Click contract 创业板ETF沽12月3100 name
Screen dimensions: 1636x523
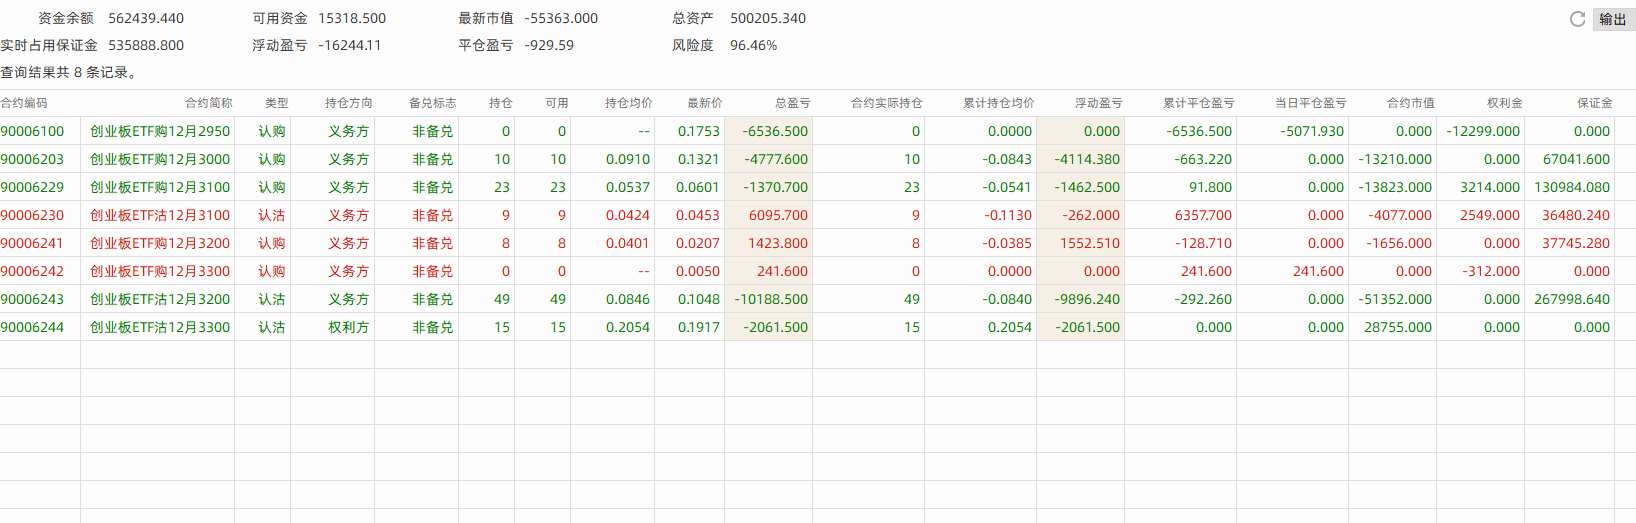(160, 215)
